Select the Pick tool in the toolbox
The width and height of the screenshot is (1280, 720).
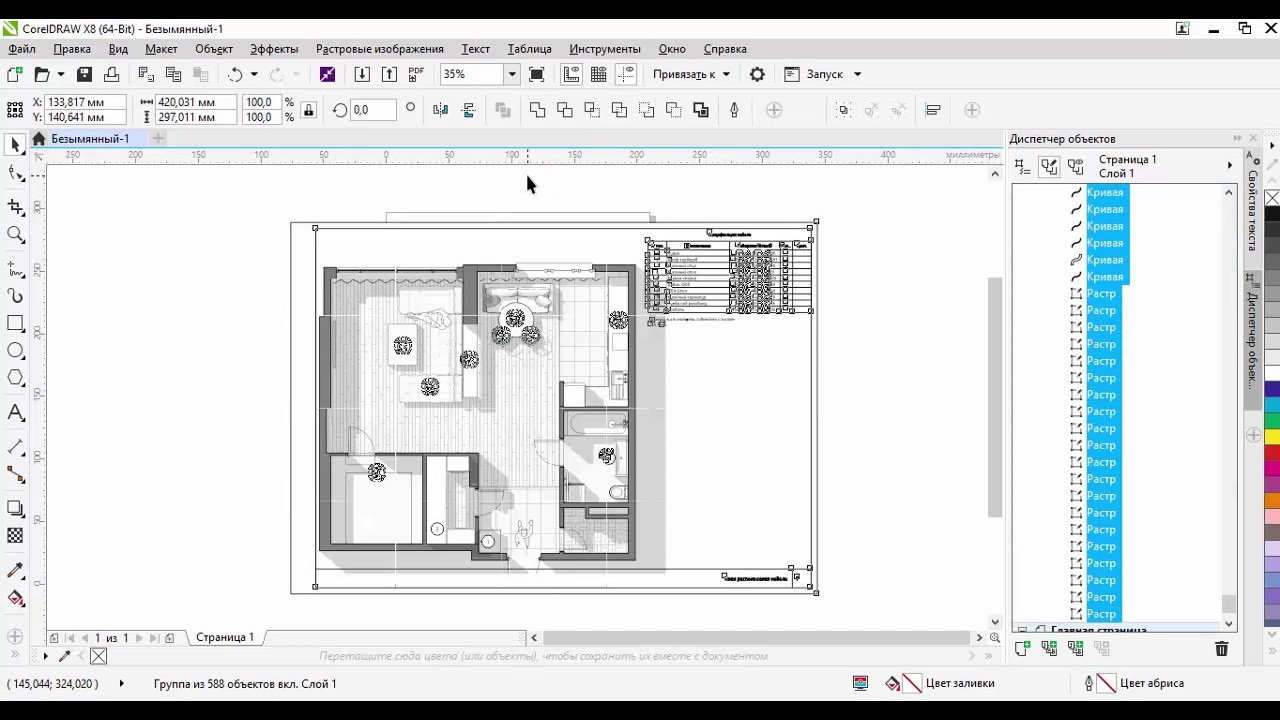pos(15,145)
